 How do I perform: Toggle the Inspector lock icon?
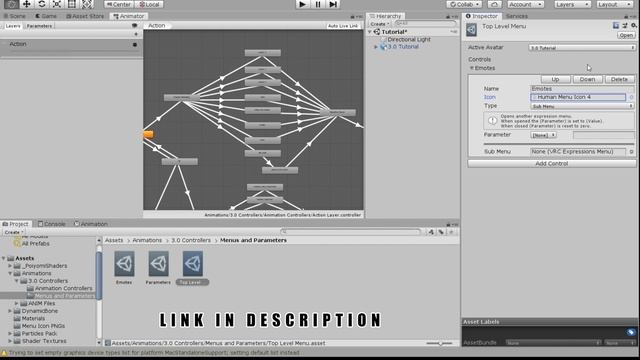tap(626, 16)
